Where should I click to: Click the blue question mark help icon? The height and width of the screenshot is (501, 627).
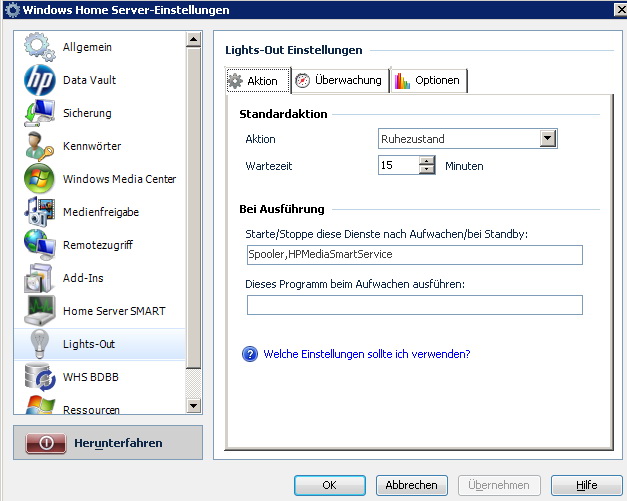coord(250,354)
